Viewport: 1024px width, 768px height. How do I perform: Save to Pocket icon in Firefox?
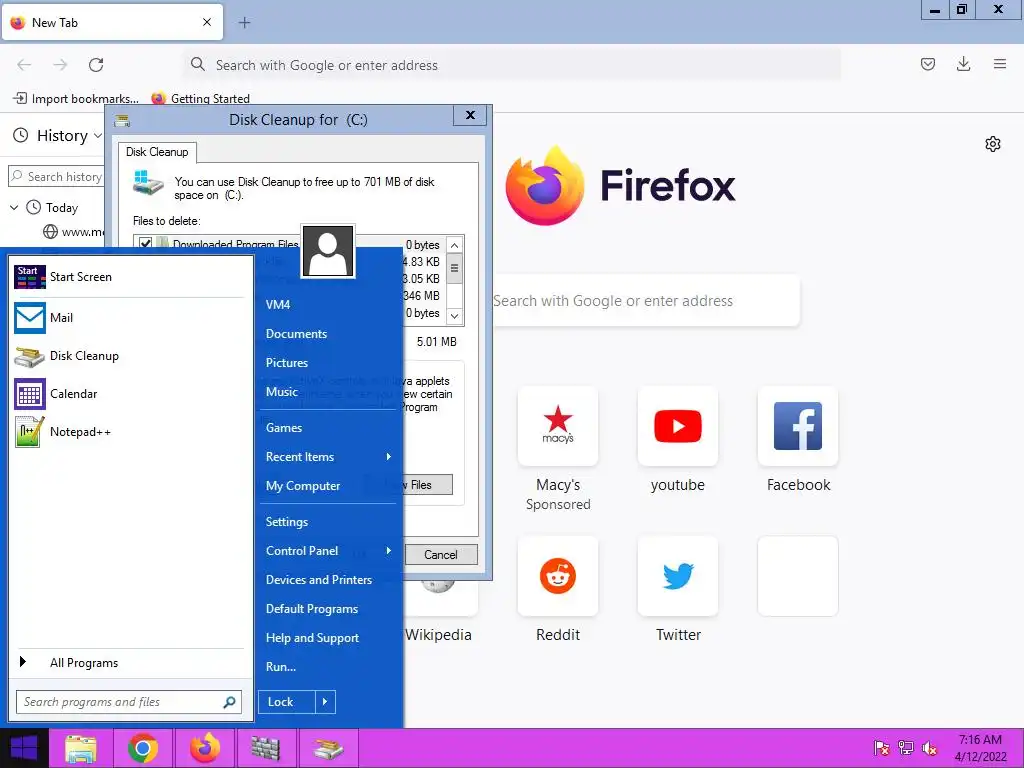point(928,64)
